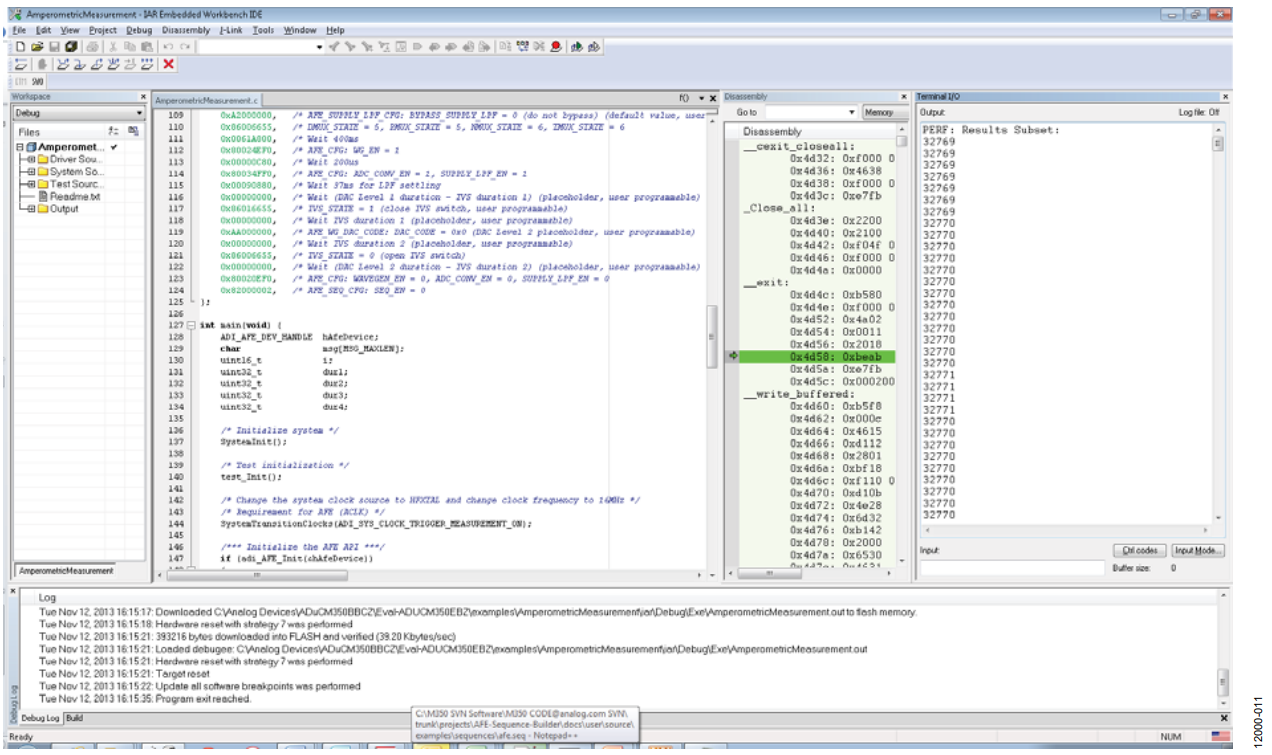Screen dimensions: 1272x755
Task: Click the Input Mode button
Action: coord(1198,551)
